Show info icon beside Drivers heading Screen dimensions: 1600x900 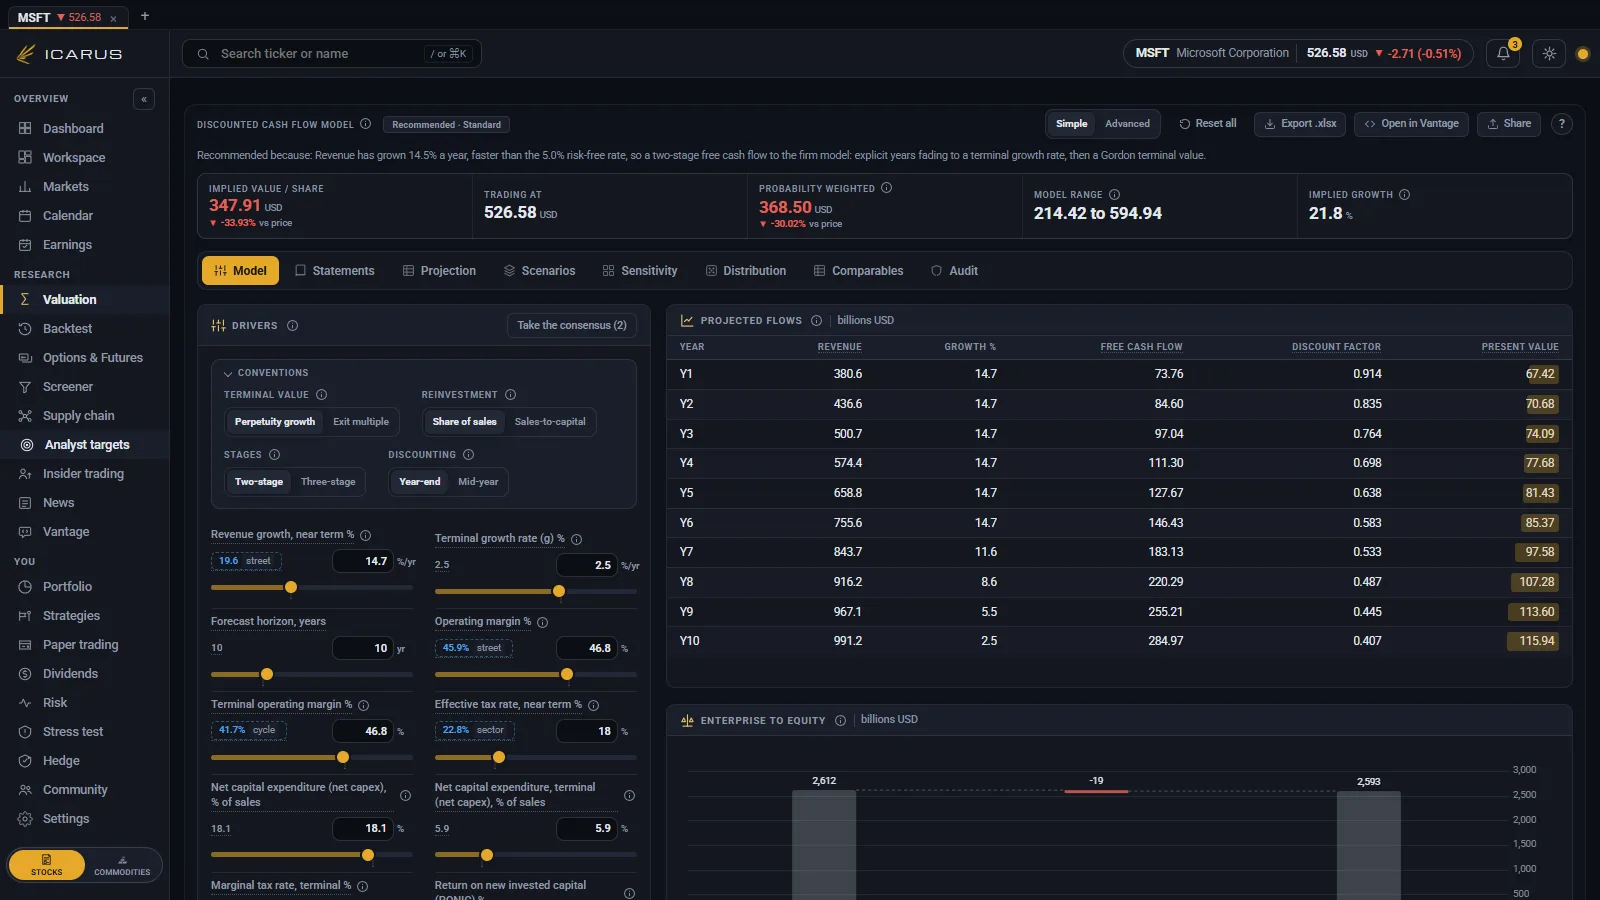point(293,326)
